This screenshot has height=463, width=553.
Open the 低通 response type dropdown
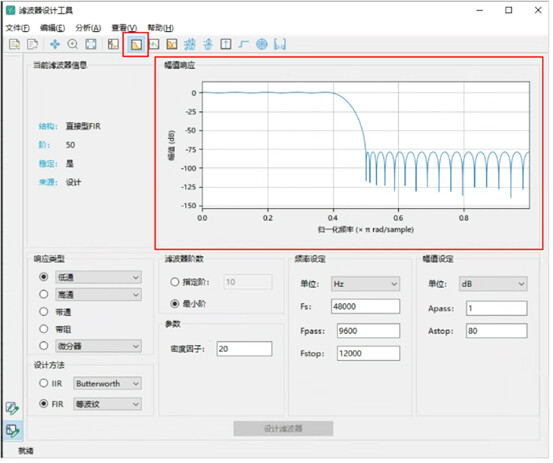tap(98, 279)
